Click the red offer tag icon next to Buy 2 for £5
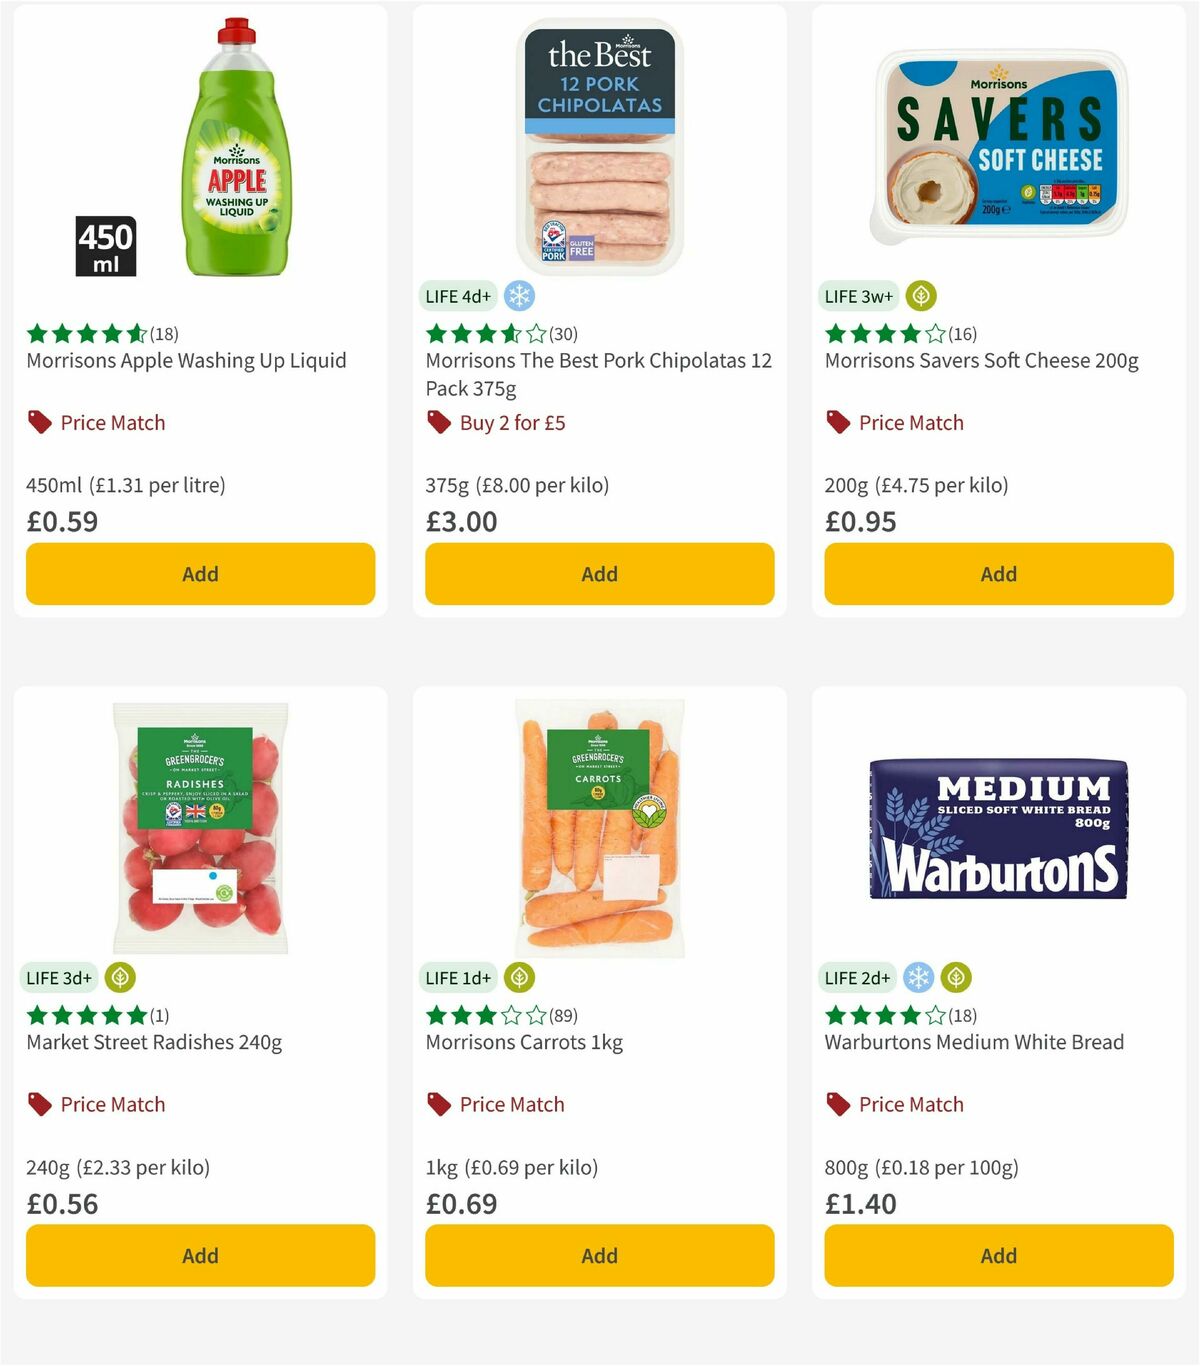This screenshot has width=1200, height=1366. tap(438, 422)
